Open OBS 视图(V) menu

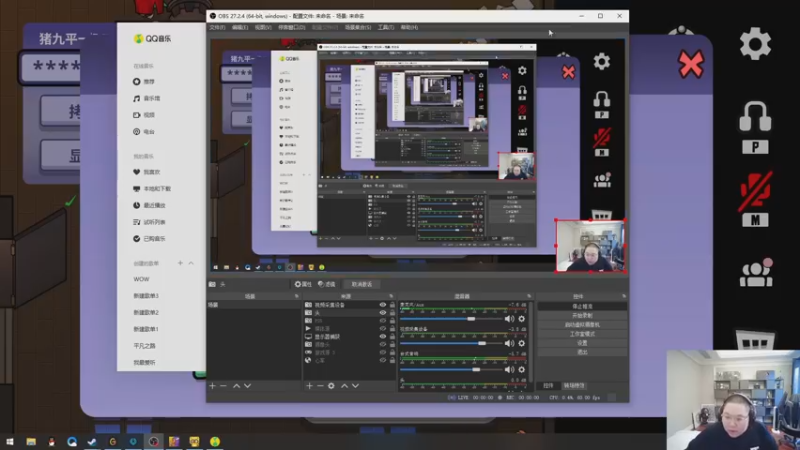(x=263, y=28)
